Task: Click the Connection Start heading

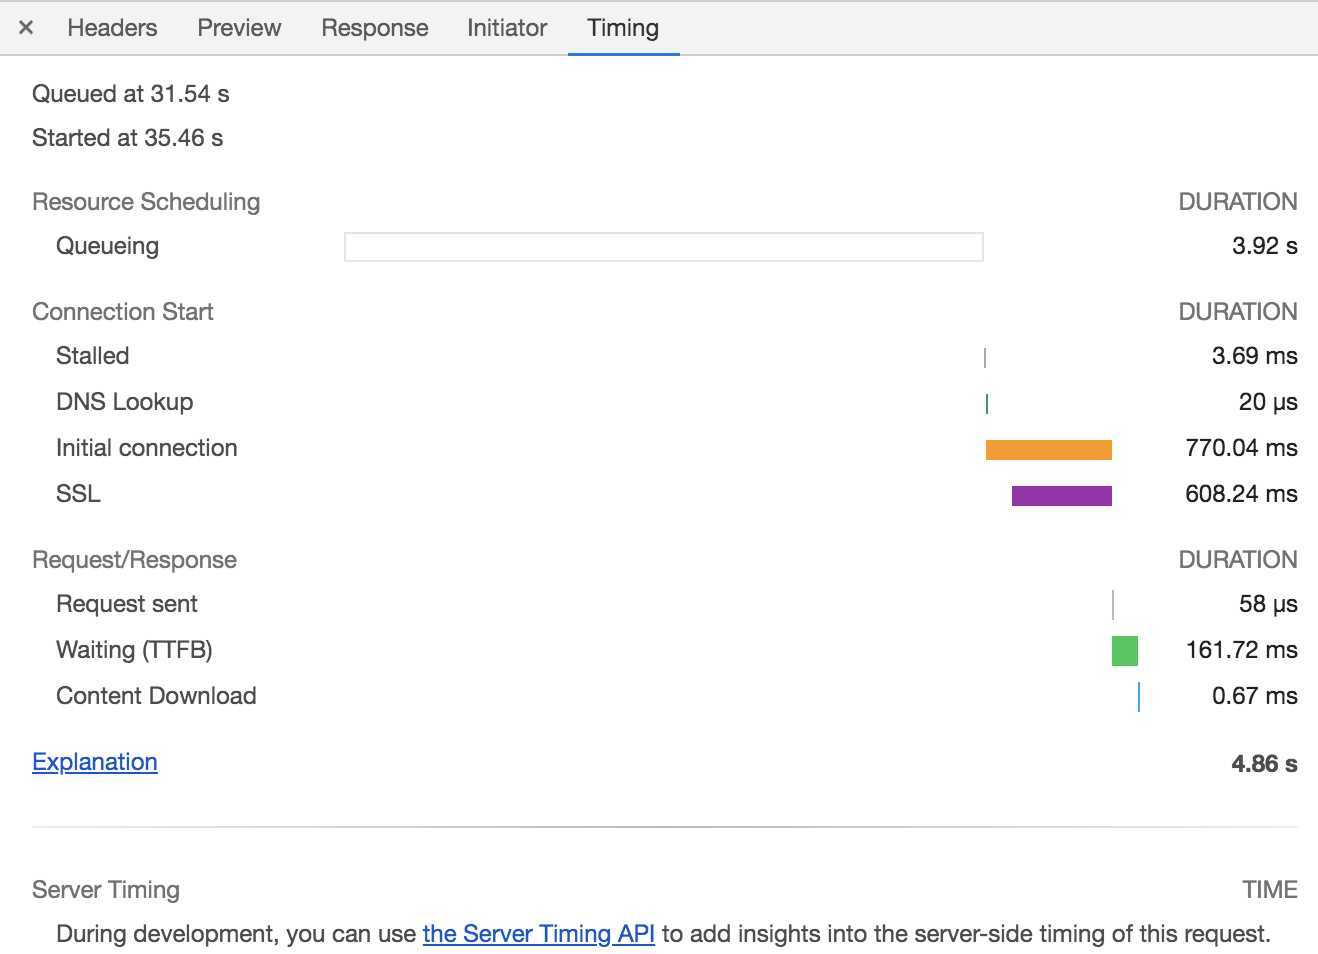Action: (x=123, y=312)
